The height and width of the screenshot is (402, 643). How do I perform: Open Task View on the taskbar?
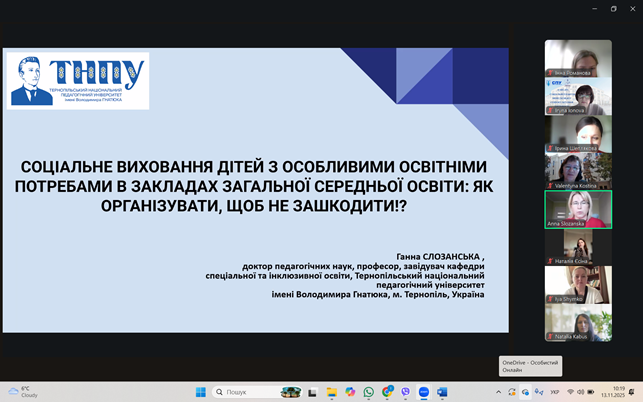click(x=311, y=392)
